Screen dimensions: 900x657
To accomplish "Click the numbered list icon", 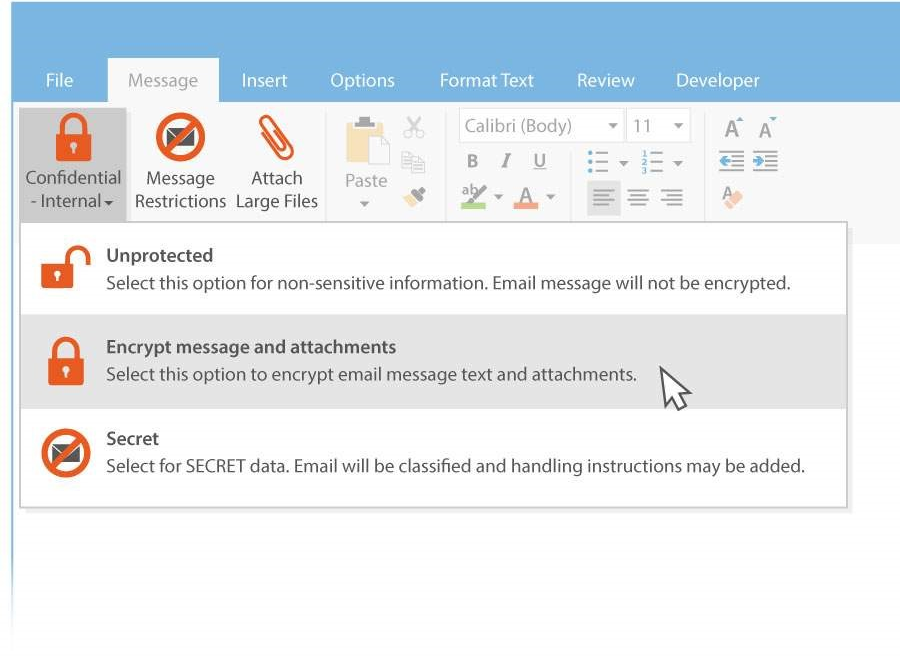I will (652, 162).
